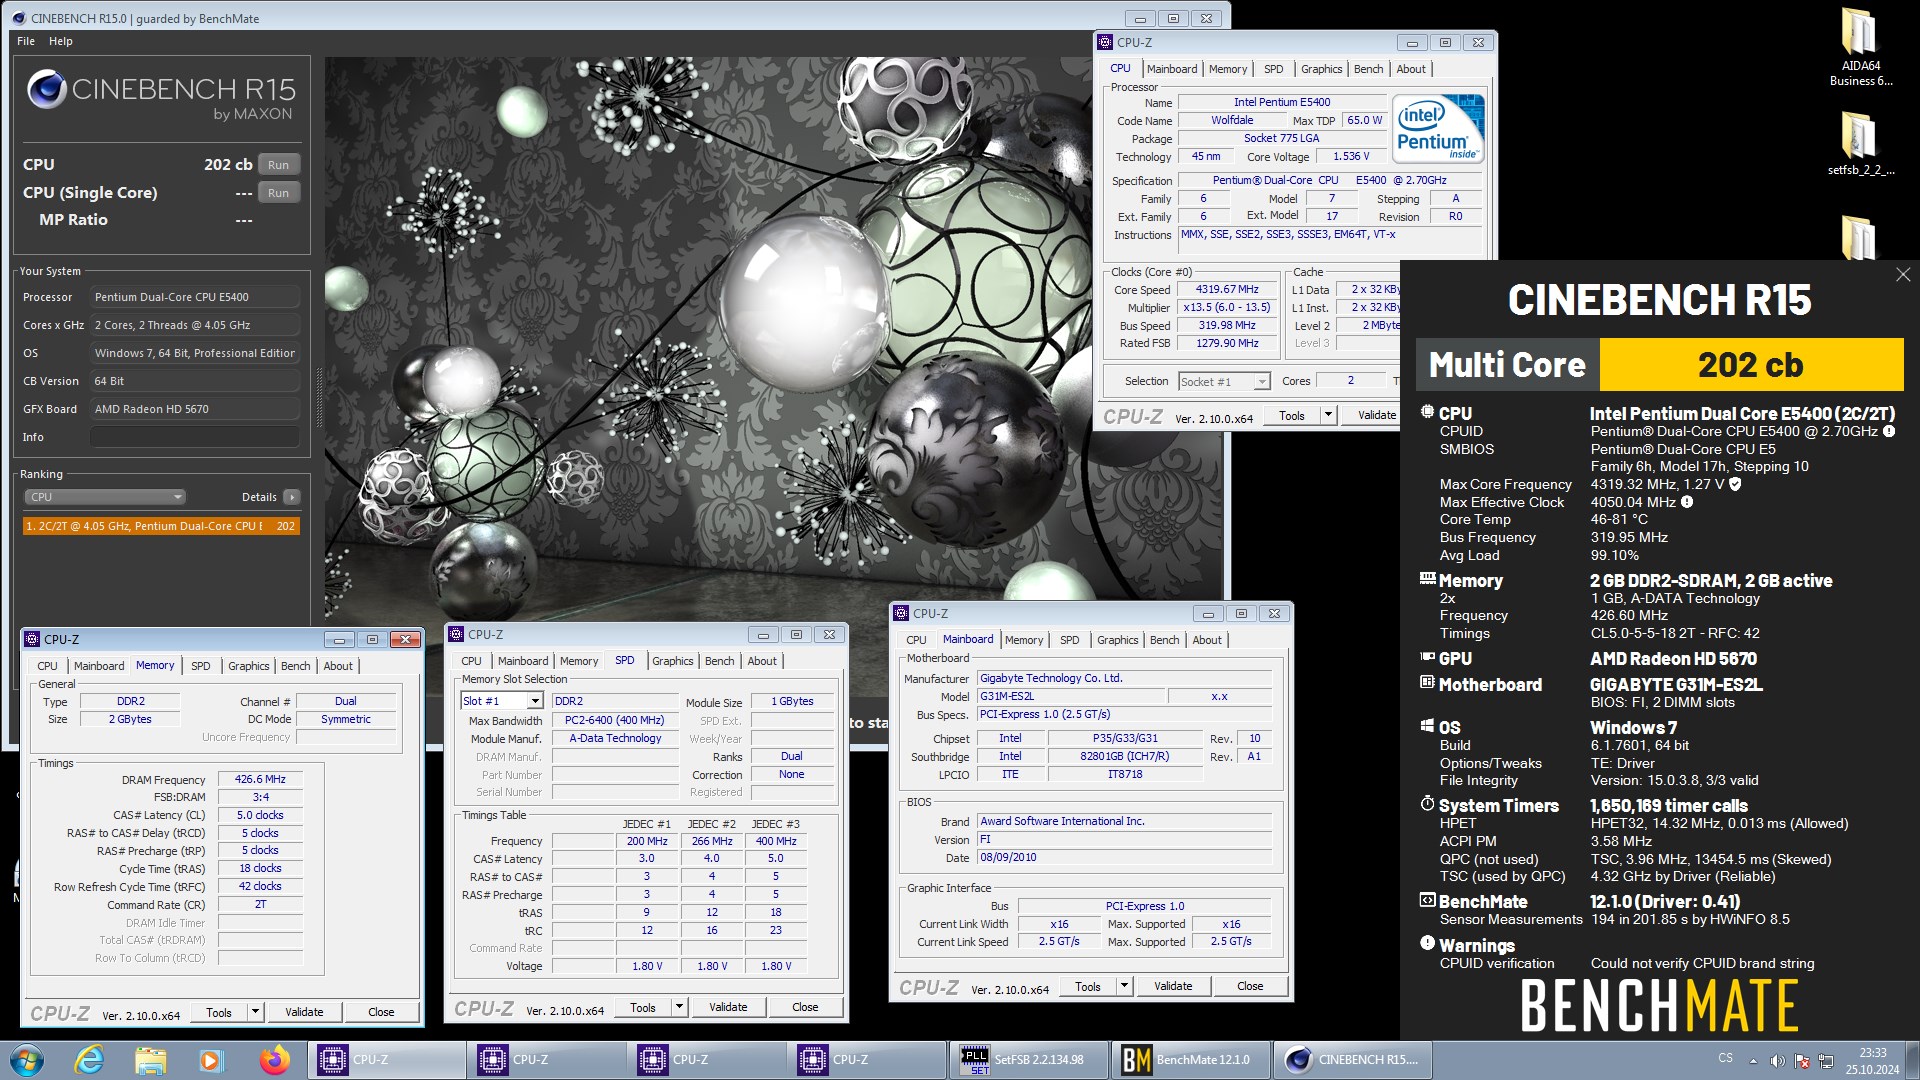Open Windows Explorer folder in taskbar
This screenshot has width=1920, height=1080.
pyautogui.click(x=150, y=1060)
